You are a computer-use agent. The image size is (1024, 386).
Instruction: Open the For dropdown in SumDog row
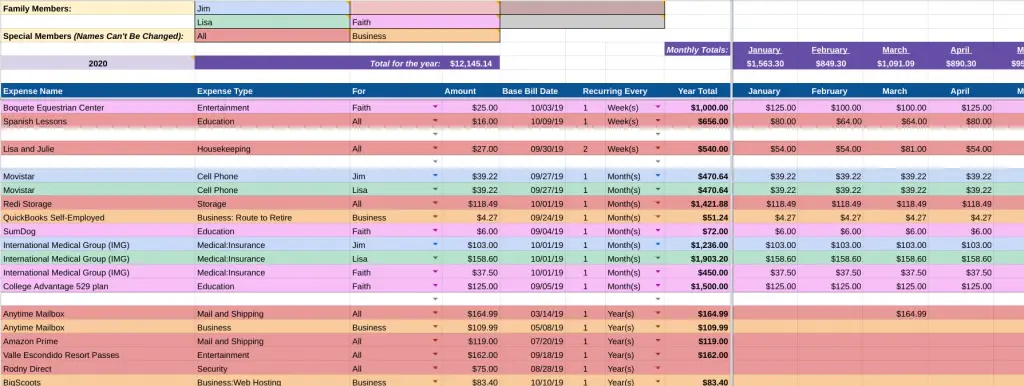[436, 231]
